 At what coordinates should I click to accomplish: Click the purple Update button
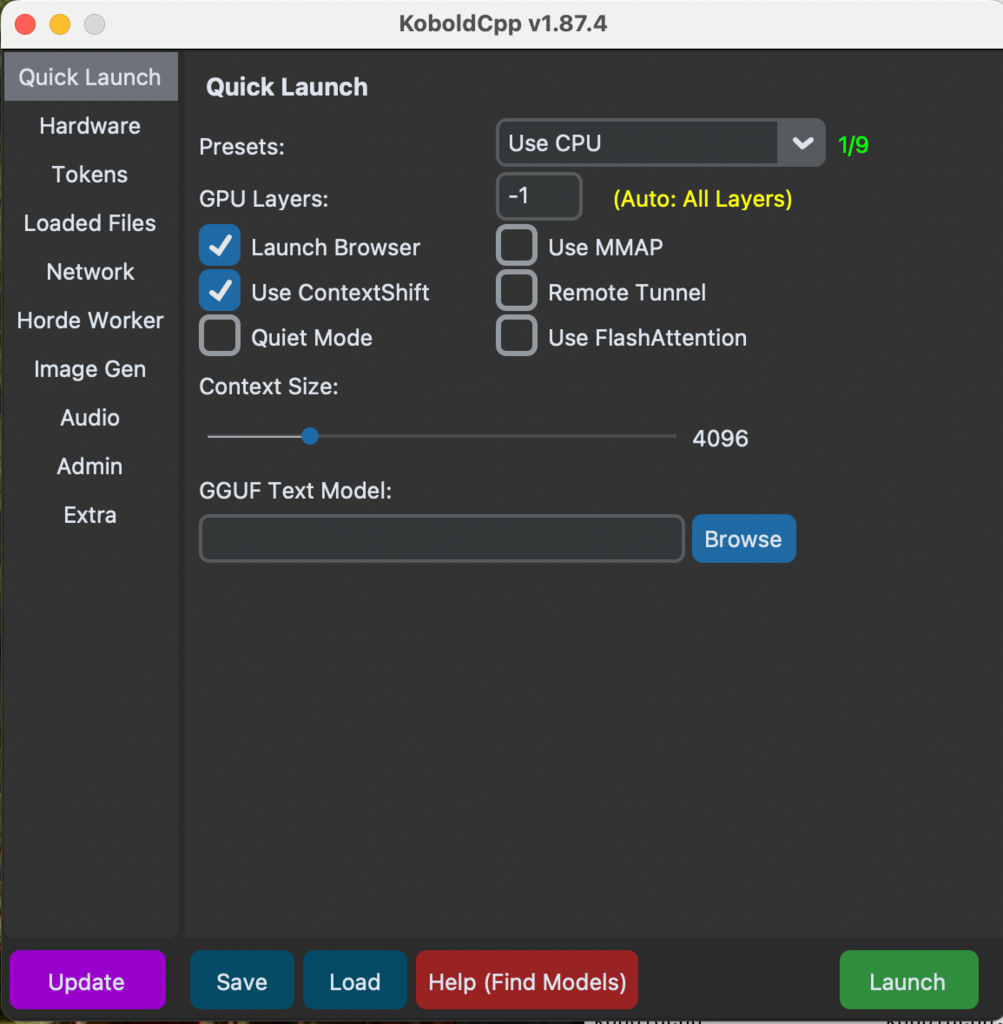(x=88, y=980)
